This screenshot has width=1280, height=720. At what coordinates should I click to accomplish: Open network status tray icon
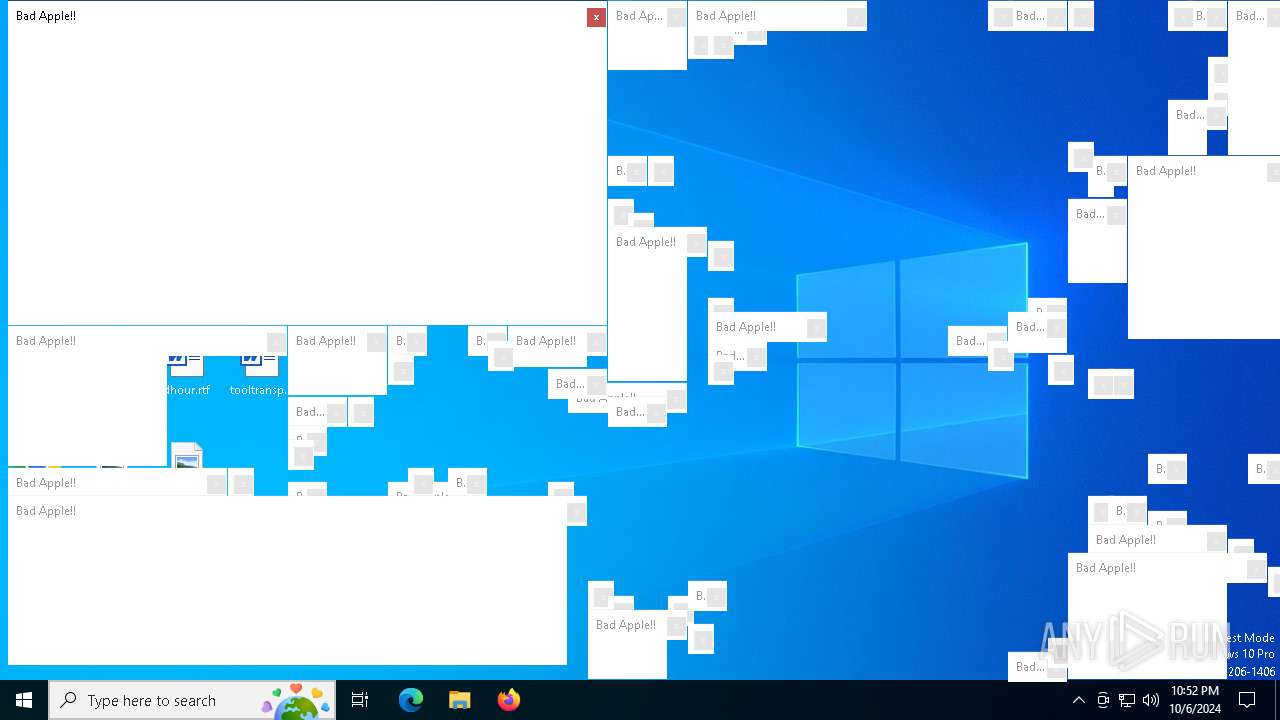[1127, 700]
